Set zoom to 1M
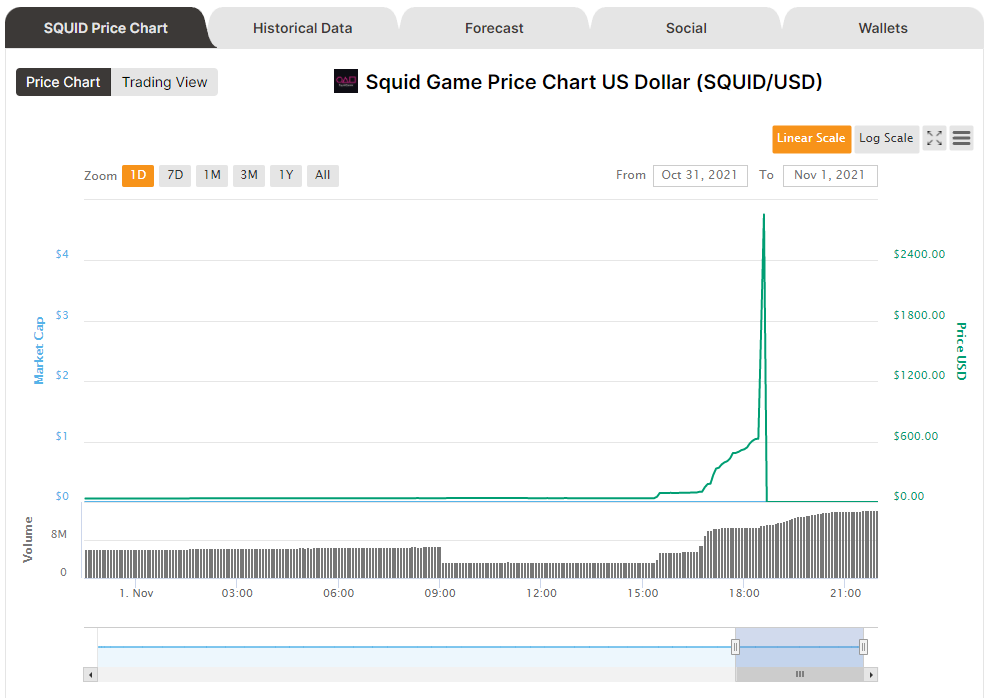This screenshot has height=698, width=990. click(212, 175)
